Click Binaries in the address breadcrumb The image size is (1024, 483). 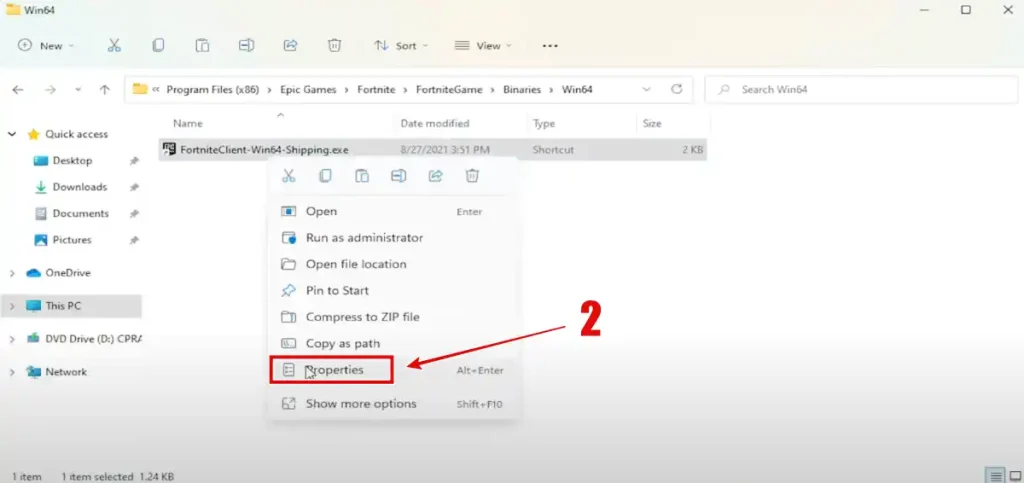[522, 89]
